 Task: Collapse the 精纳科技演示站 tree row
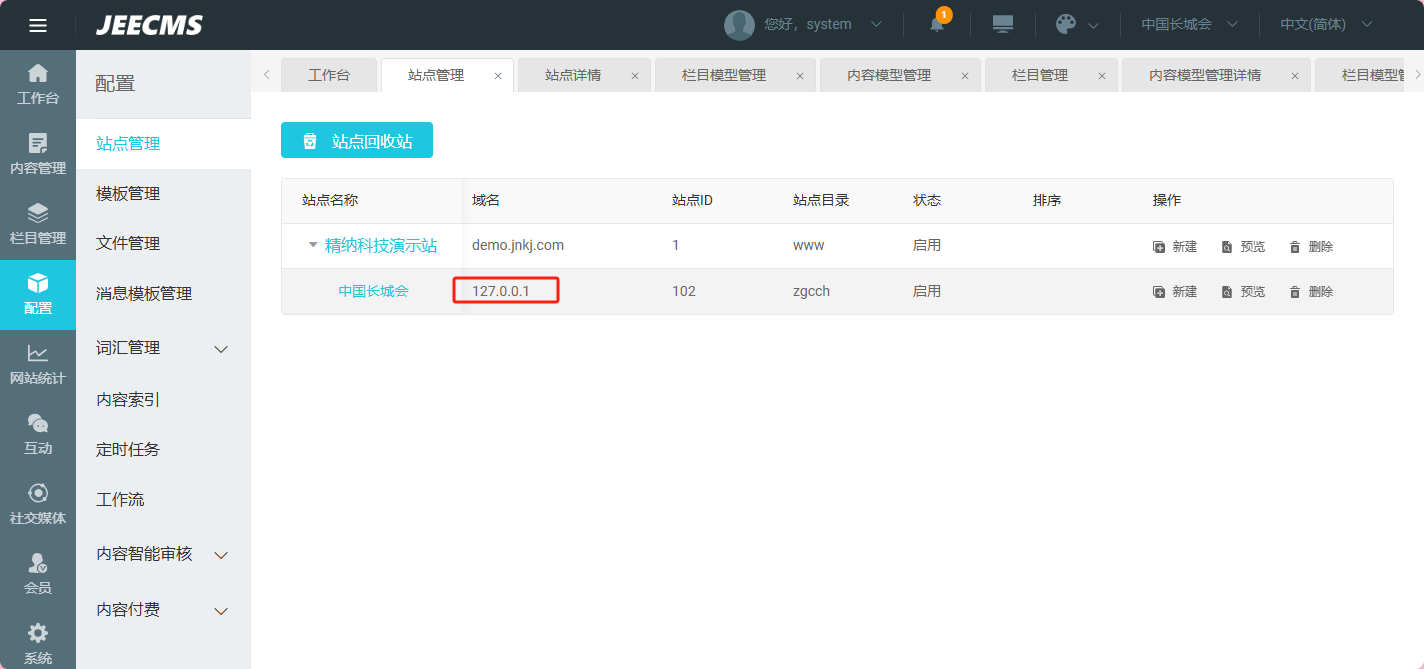tap(313, 245)
